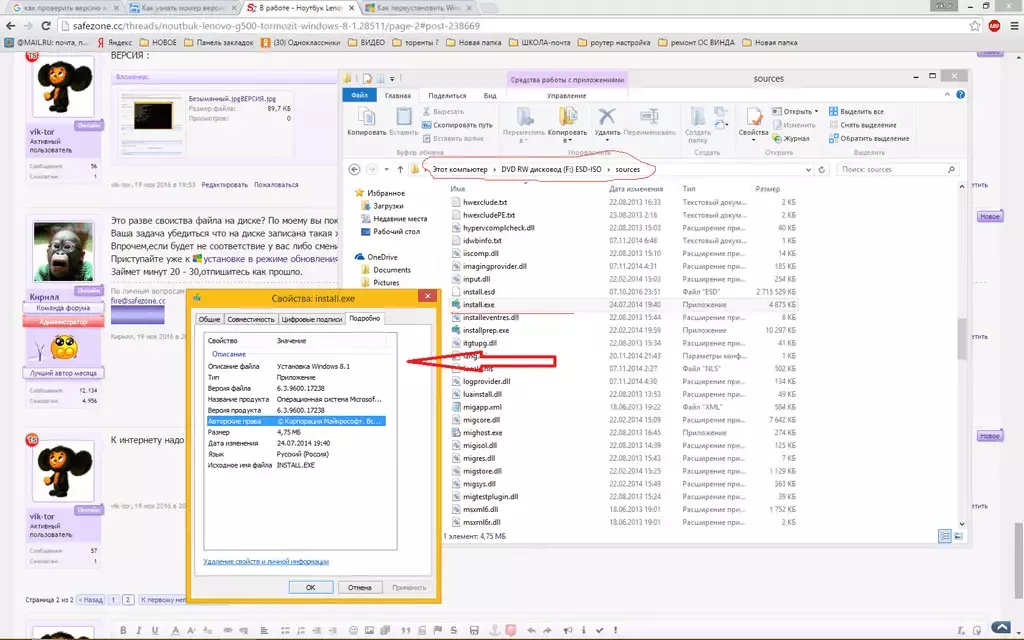Click the scroll-to-top arrow button
Image resolution: width=1024 pixels, height=640 pixels.
point(1001,628)
